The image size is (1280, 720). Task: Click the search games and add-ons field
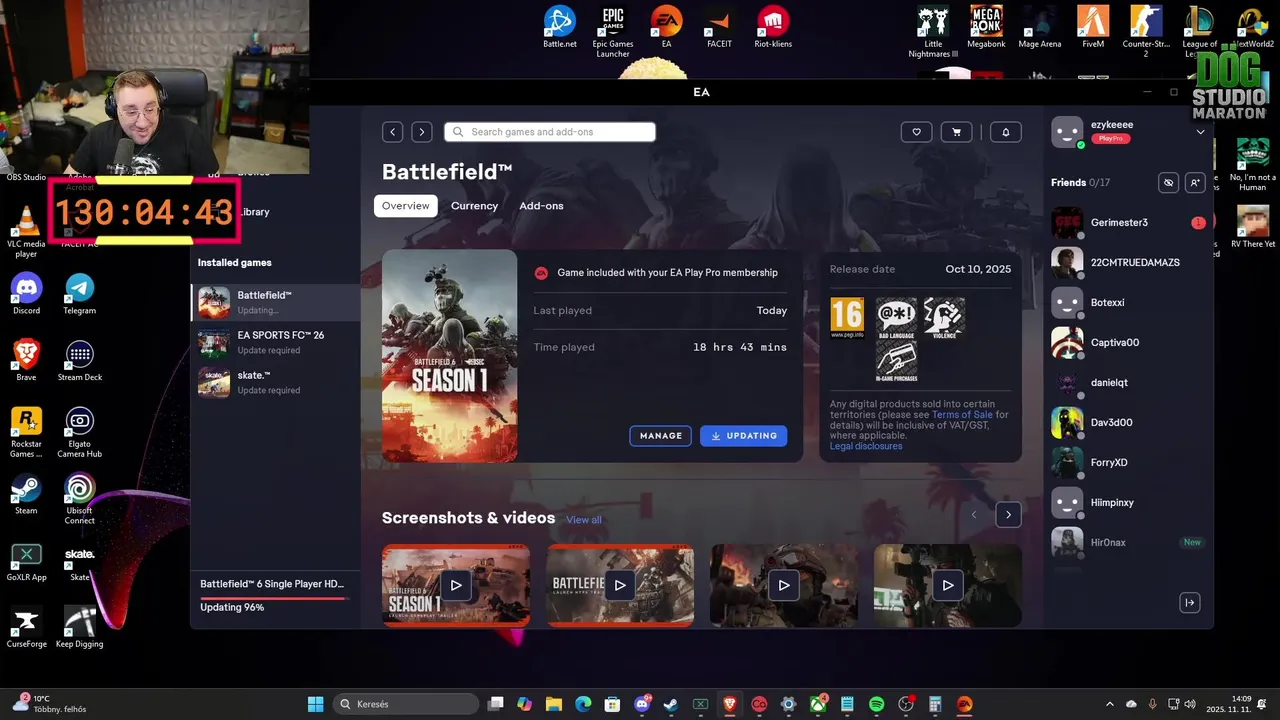550,132
